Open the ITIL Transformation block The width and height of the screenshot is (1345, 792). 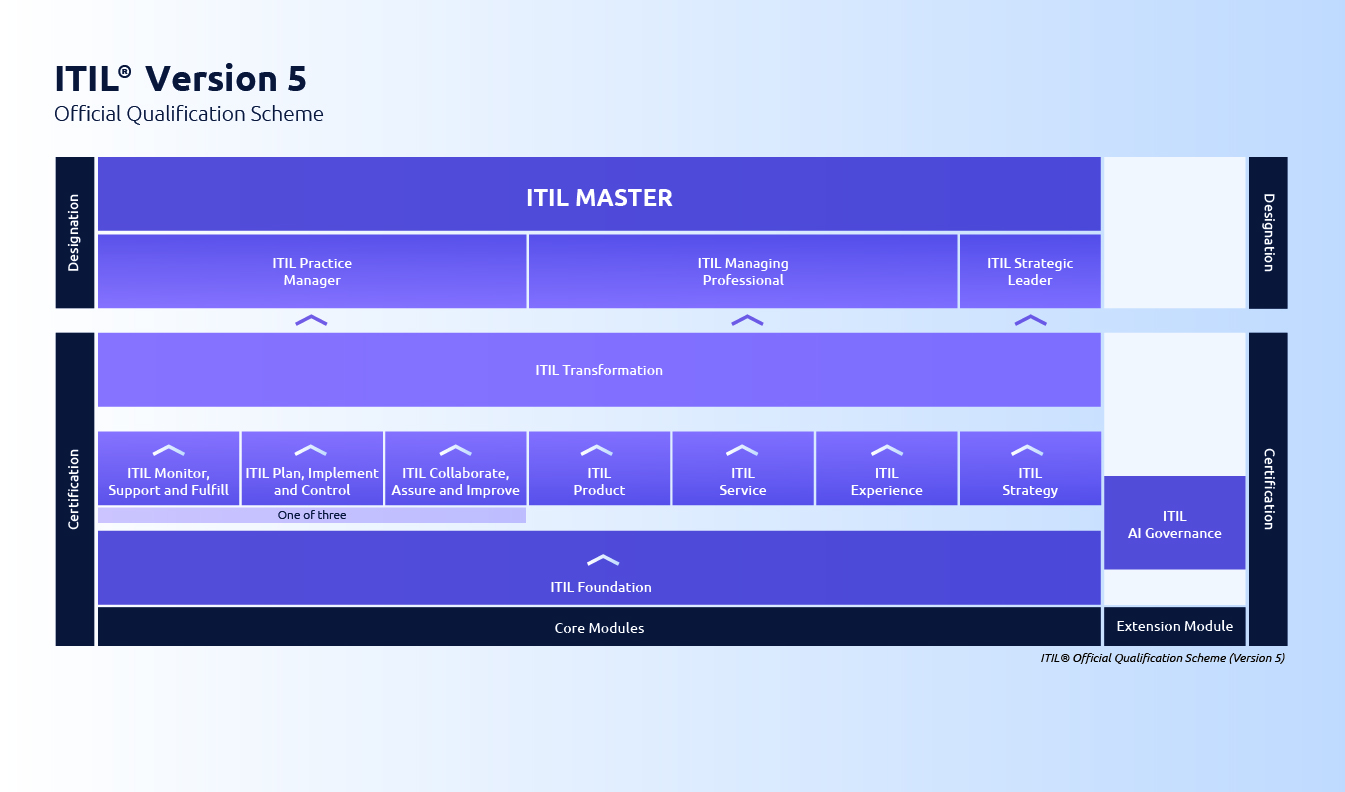pos(599,370)
